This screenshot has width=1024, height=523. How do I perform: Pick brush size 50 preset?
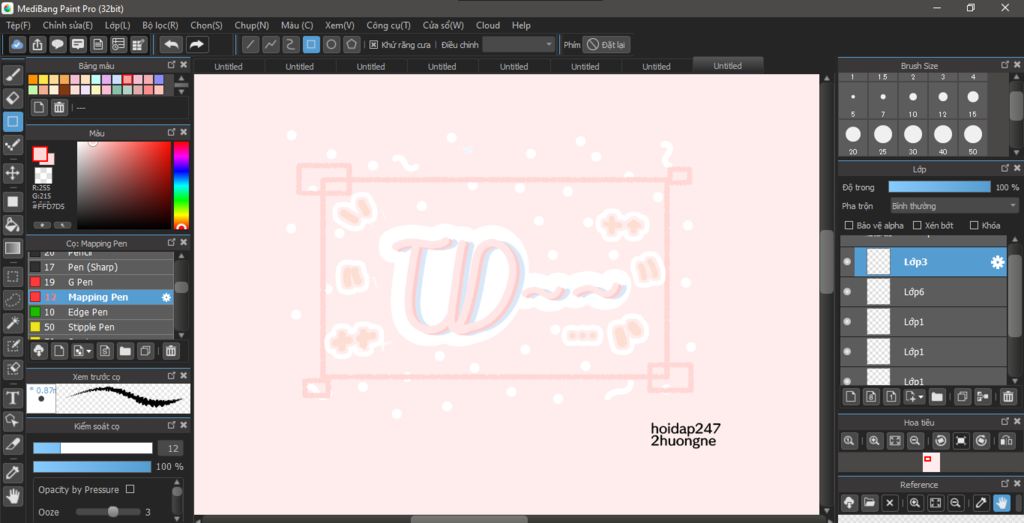coord(972,138)
